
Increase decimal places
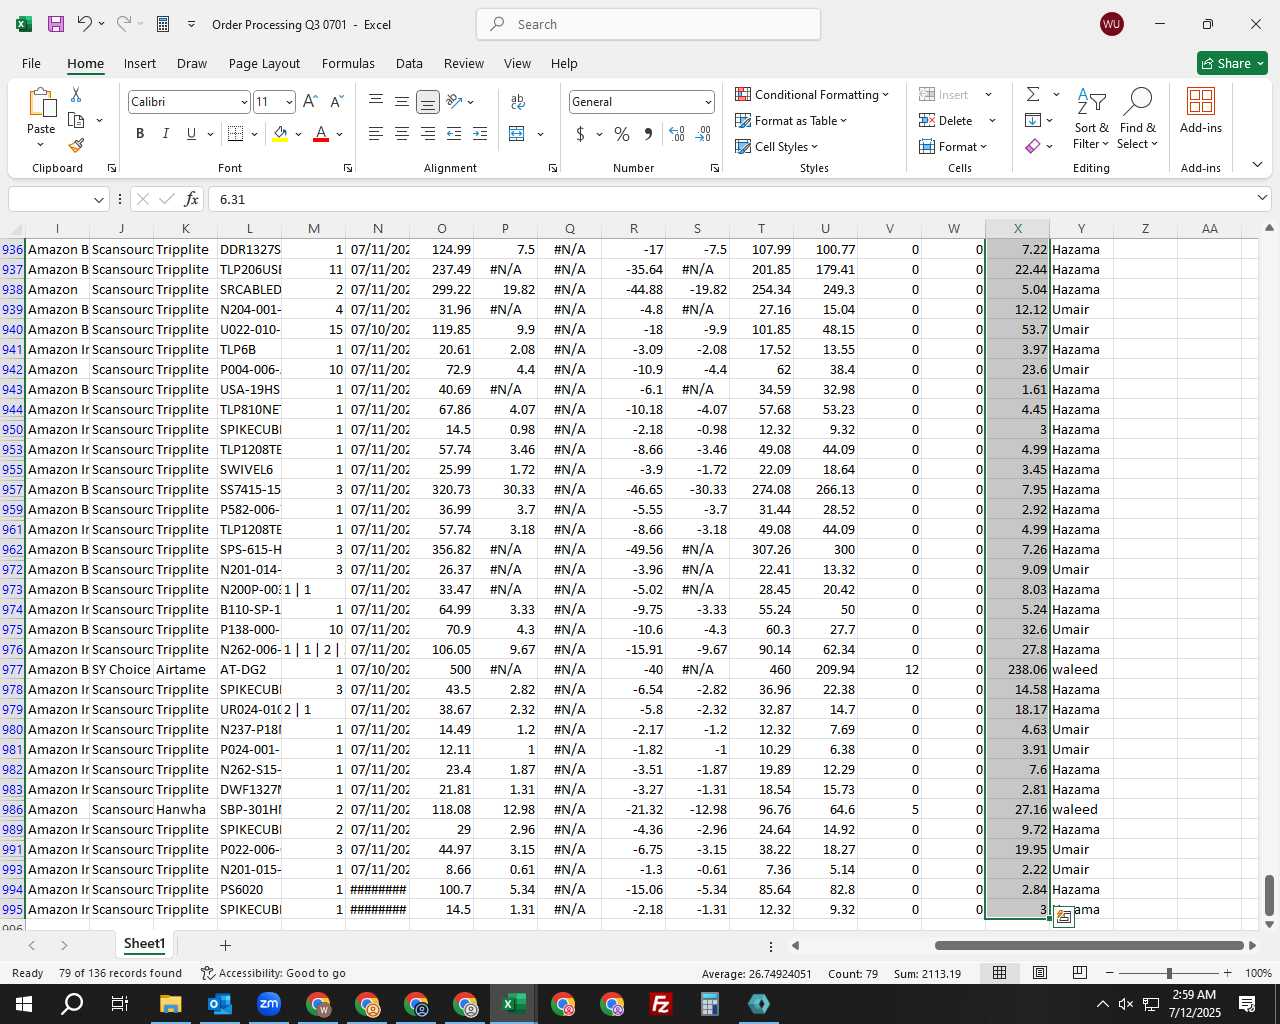[677, 134]
